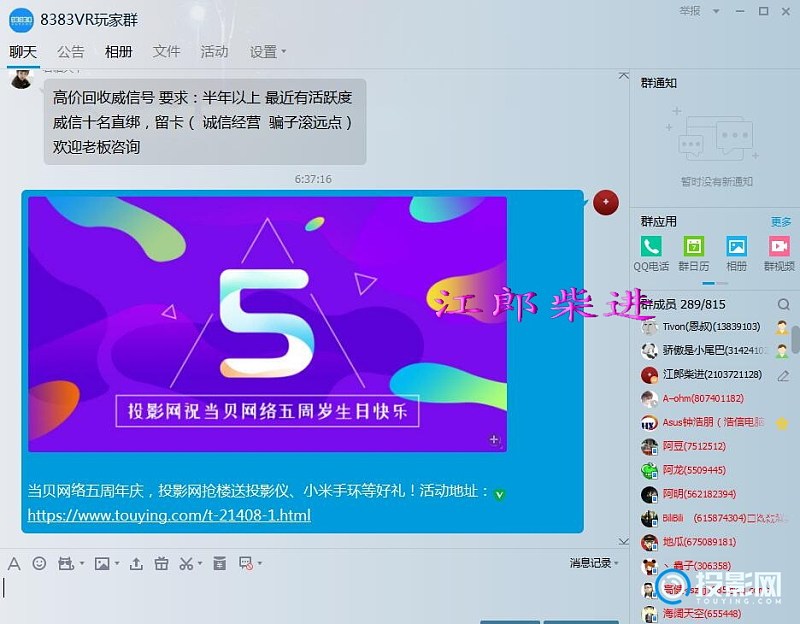Select member Tivon(恩叔)(13839103)
This screenshot has width=800, height=624.
coord(711,327)
